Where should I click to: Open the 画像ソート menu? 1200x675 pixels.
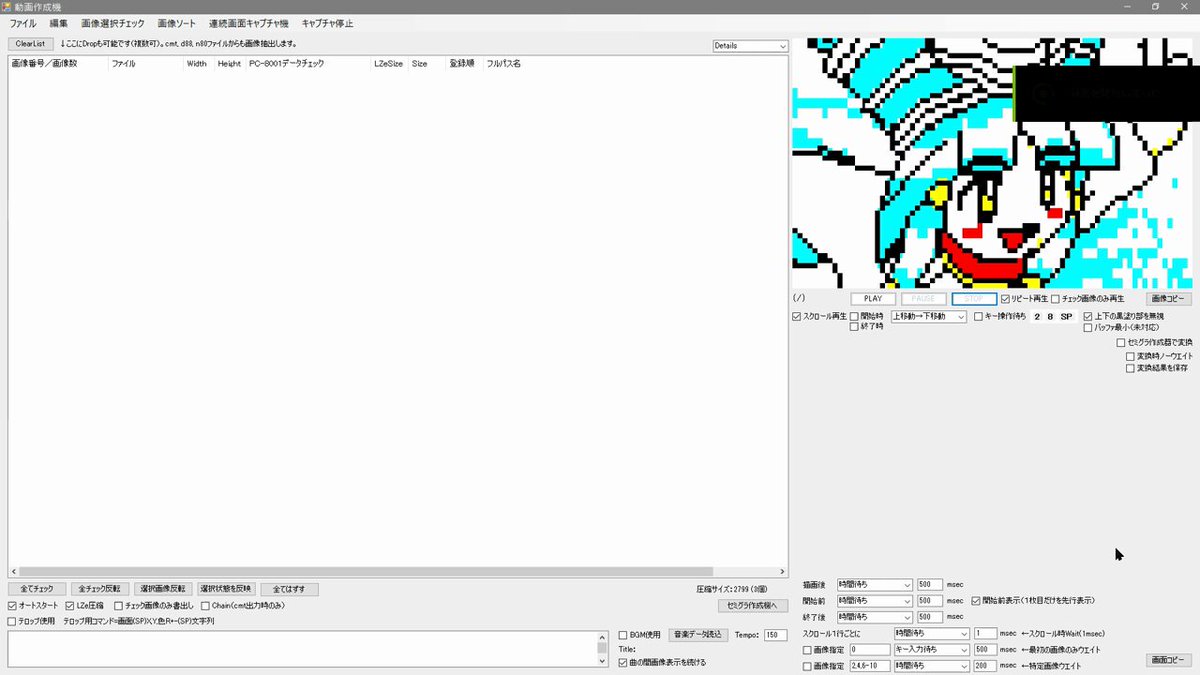[177, 23]
